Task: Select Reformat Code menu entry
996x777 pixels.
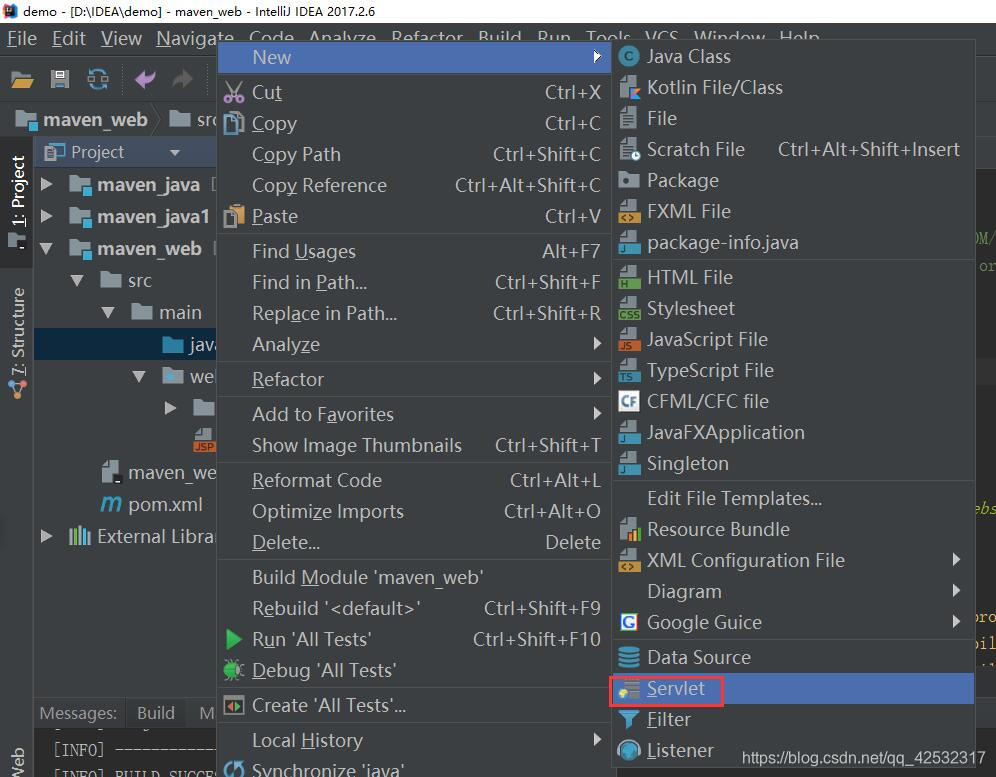Action: pos(414,480)
